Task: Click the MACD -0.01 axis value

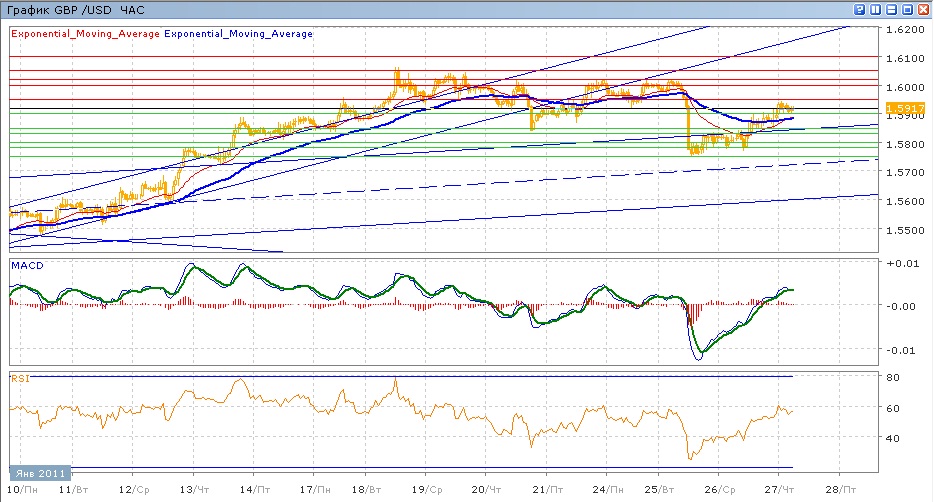Action: 901,350
